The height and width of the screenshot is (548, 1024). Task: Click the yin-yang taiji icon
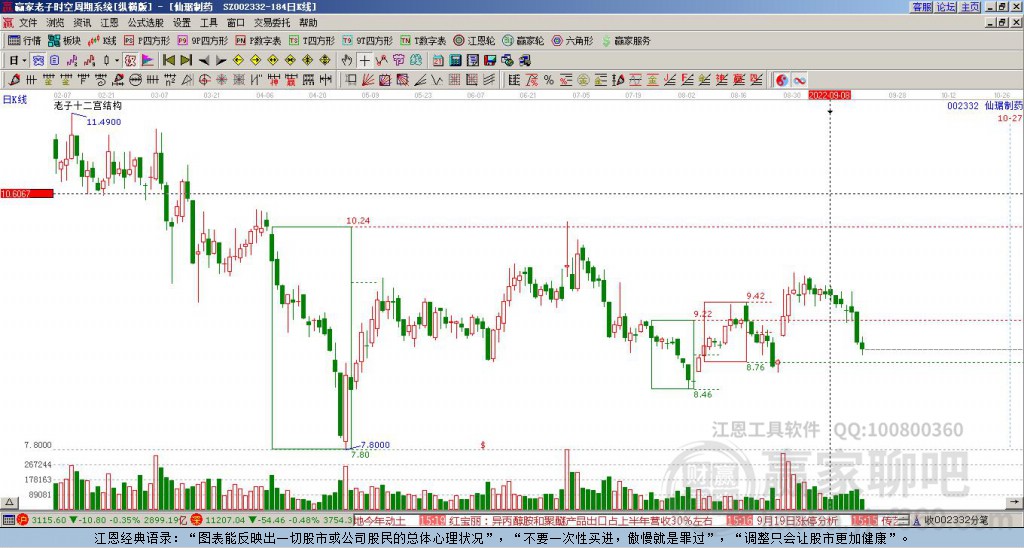[782, 80]
